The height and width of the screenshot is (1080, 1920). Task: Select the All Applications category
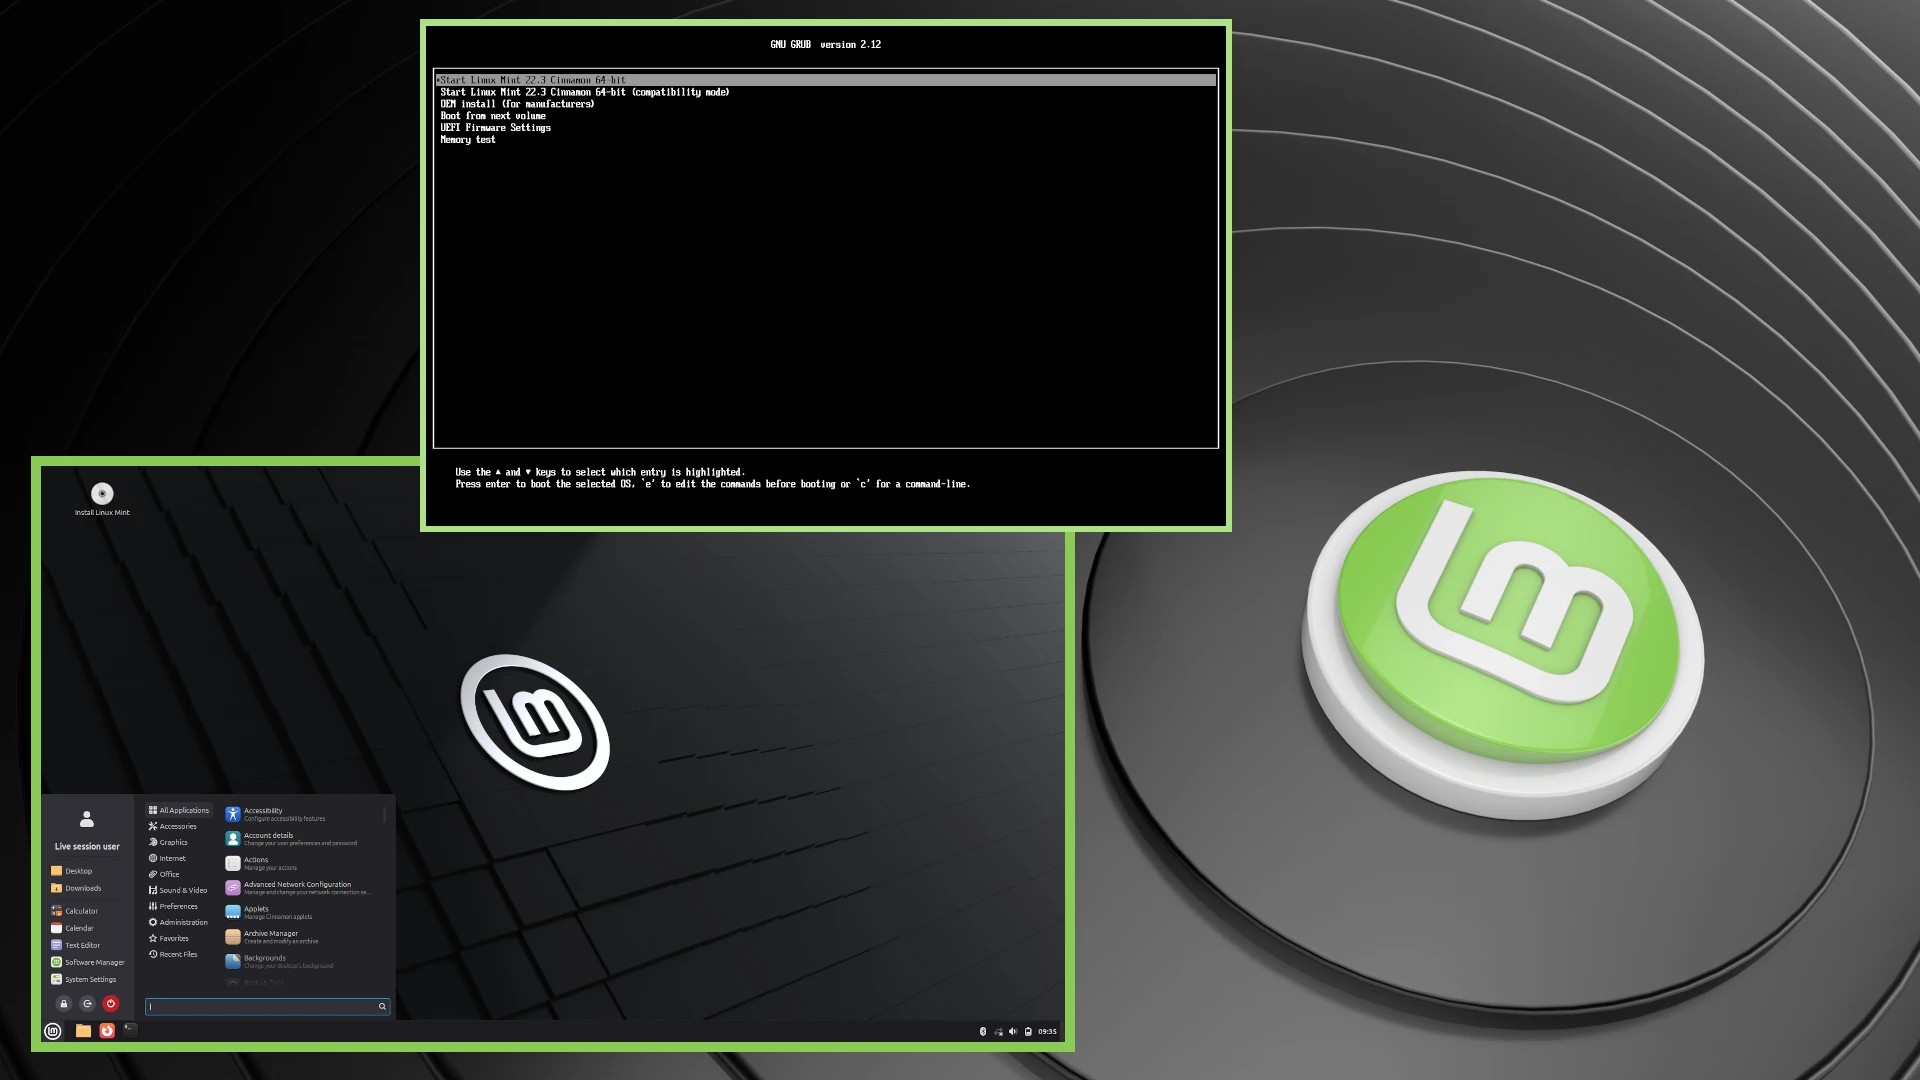pyautogui.click(x=179, y=810)
